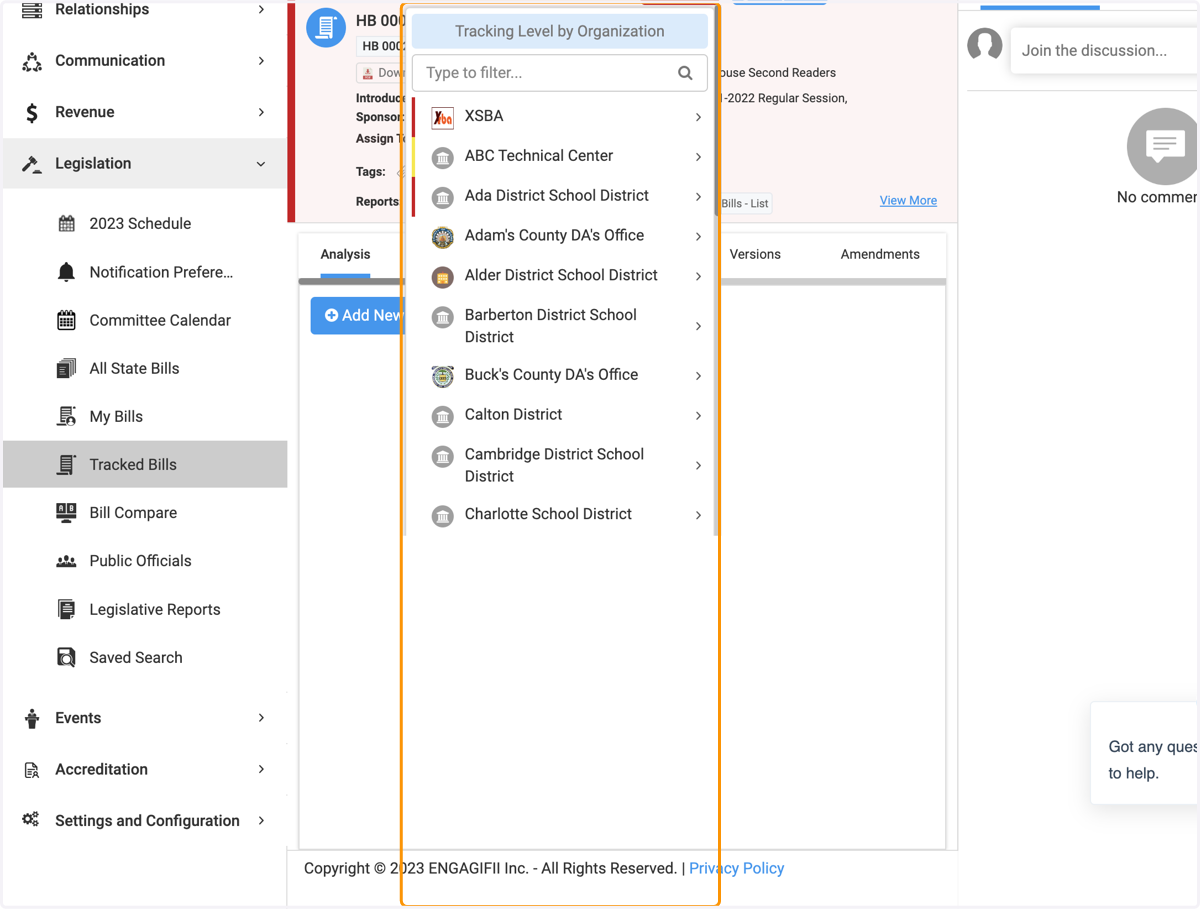
Task: Click the View More link
Action: [x=908, y=201]
